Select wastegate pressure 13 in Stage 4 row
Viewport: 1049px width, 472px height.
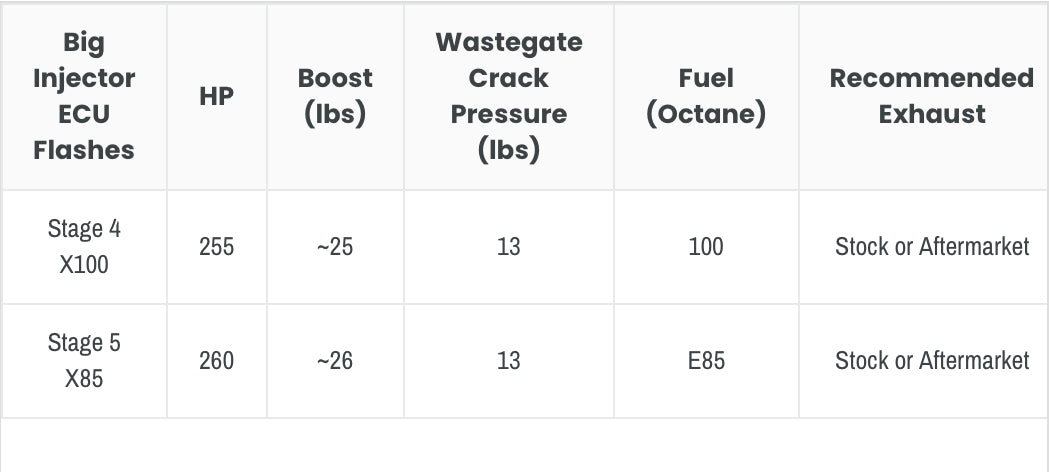pyautogui.click(x=509, y=246)
